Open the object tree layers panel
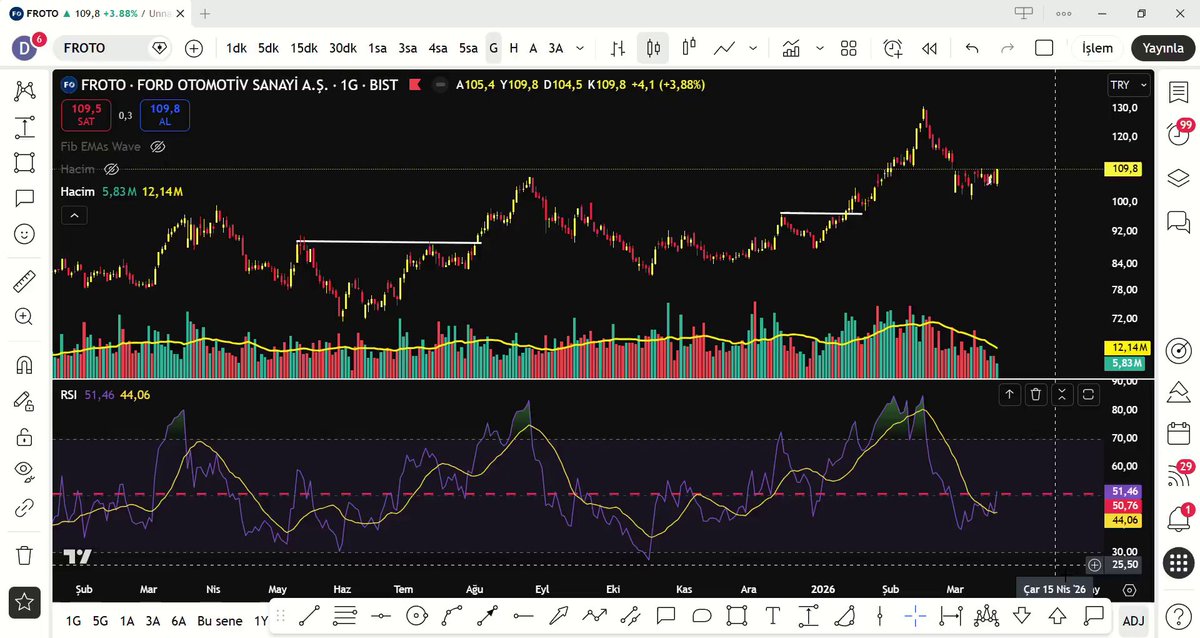This screenshot has width=1200, height=638. click(x=1179, y=177)
